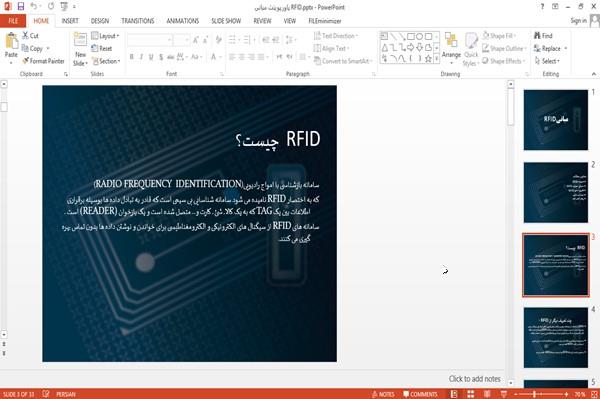Image resolution: width=600 pixels, height=399 pixels.
Task: Toggle Italic formatting
Action: pos(141,57)
